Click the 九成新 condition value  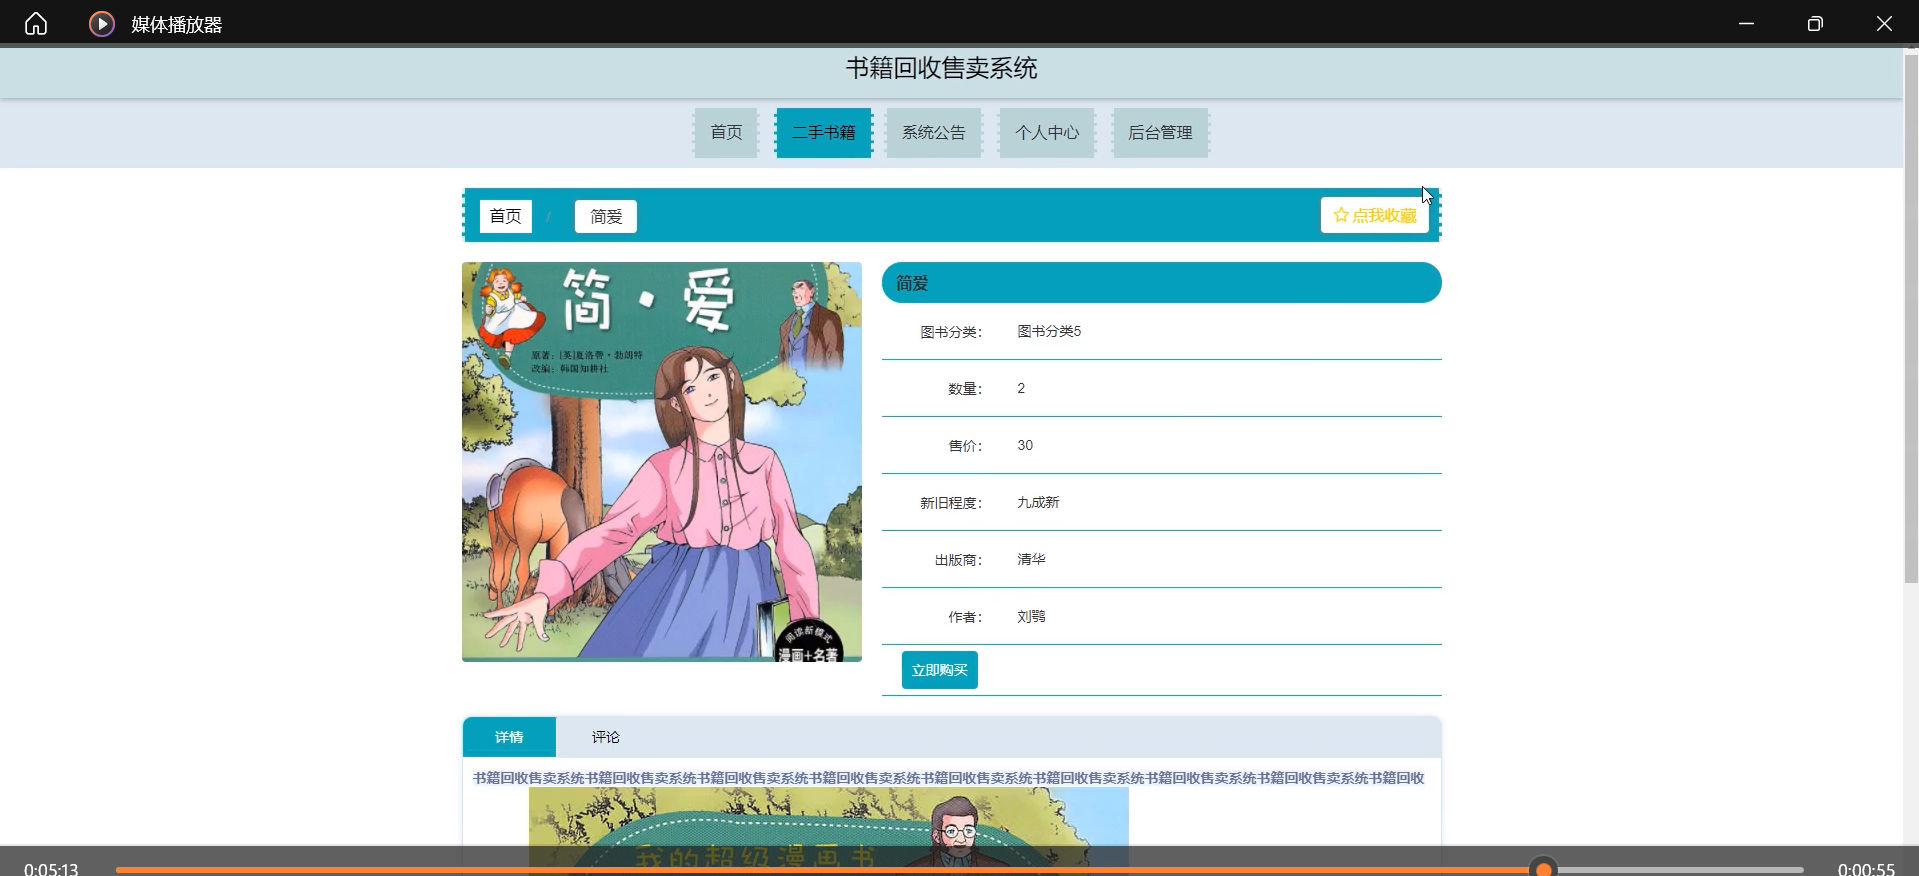click(x=1038, y=502)
